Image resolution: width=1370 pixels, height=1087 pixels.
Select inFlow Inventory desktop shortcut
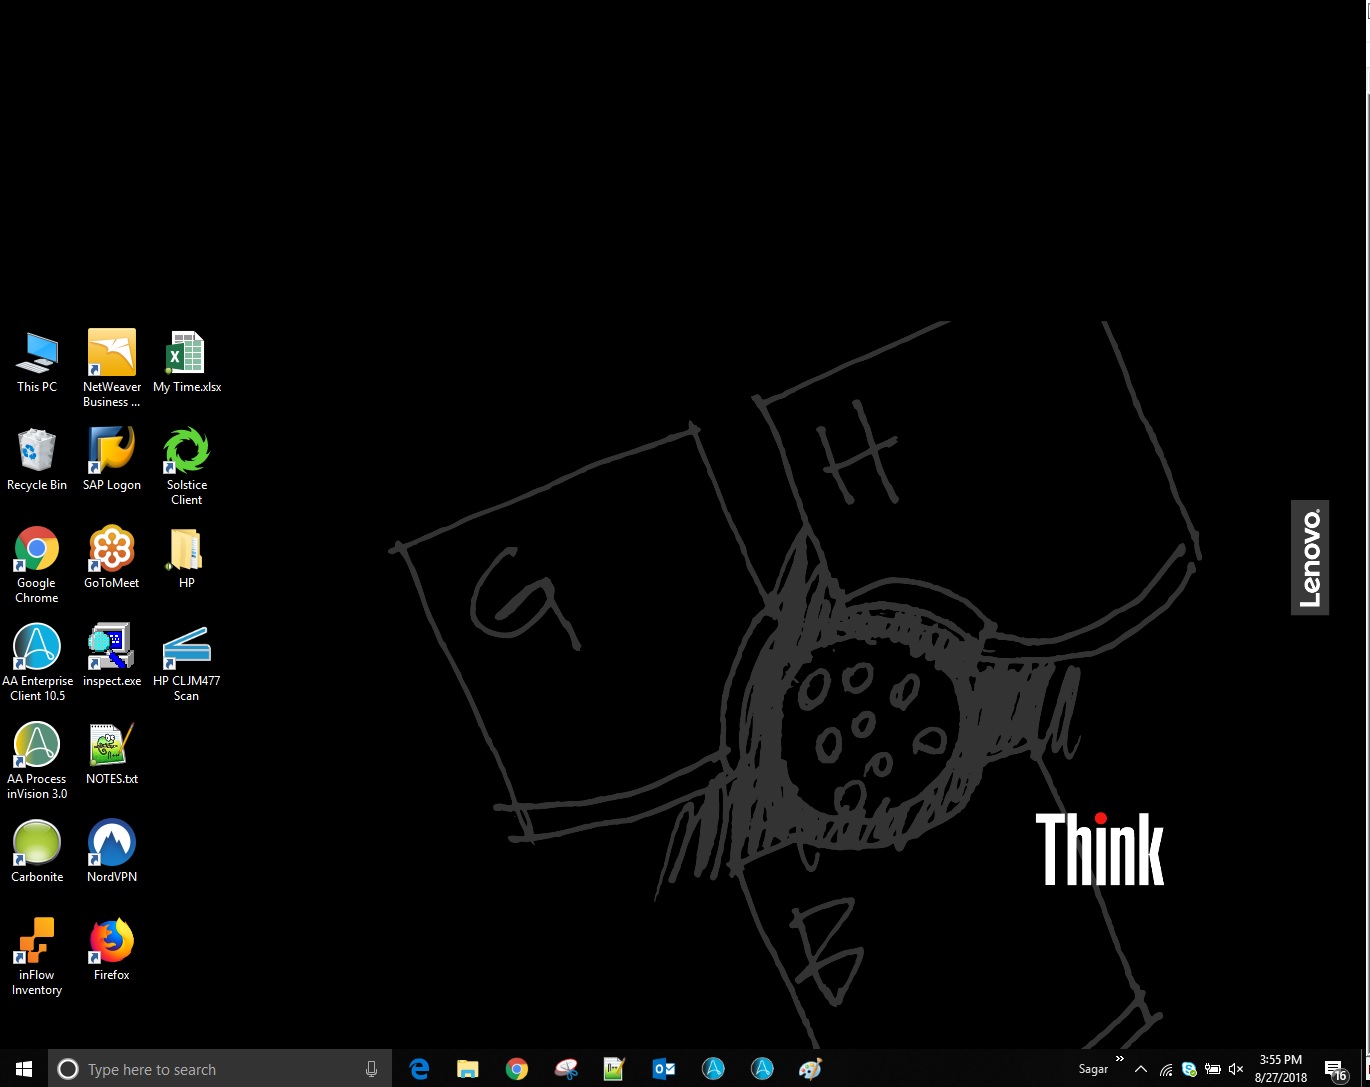click(37, 957)
